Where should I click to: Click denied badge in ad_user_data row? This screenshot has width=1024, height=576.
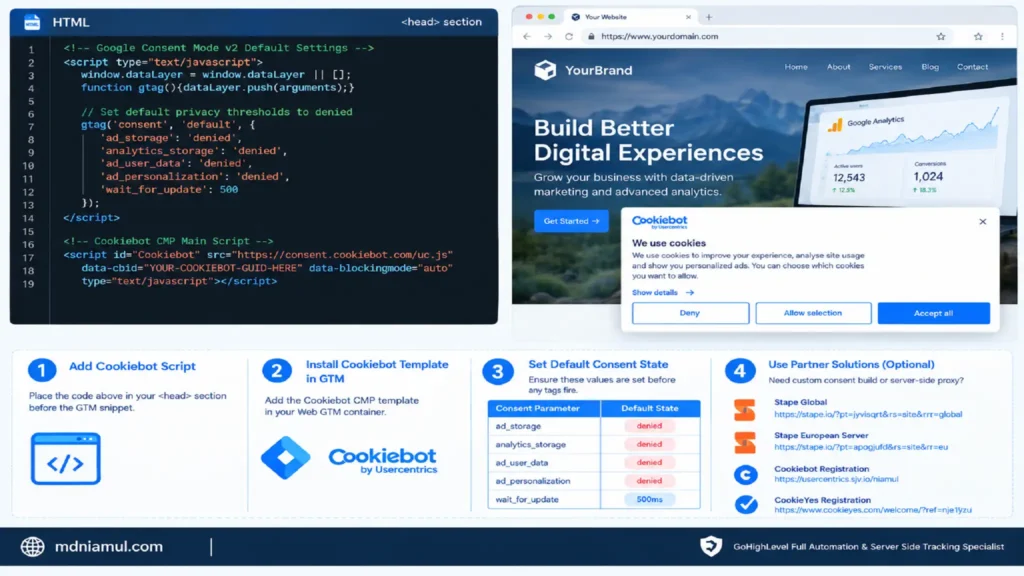[649, 462]
